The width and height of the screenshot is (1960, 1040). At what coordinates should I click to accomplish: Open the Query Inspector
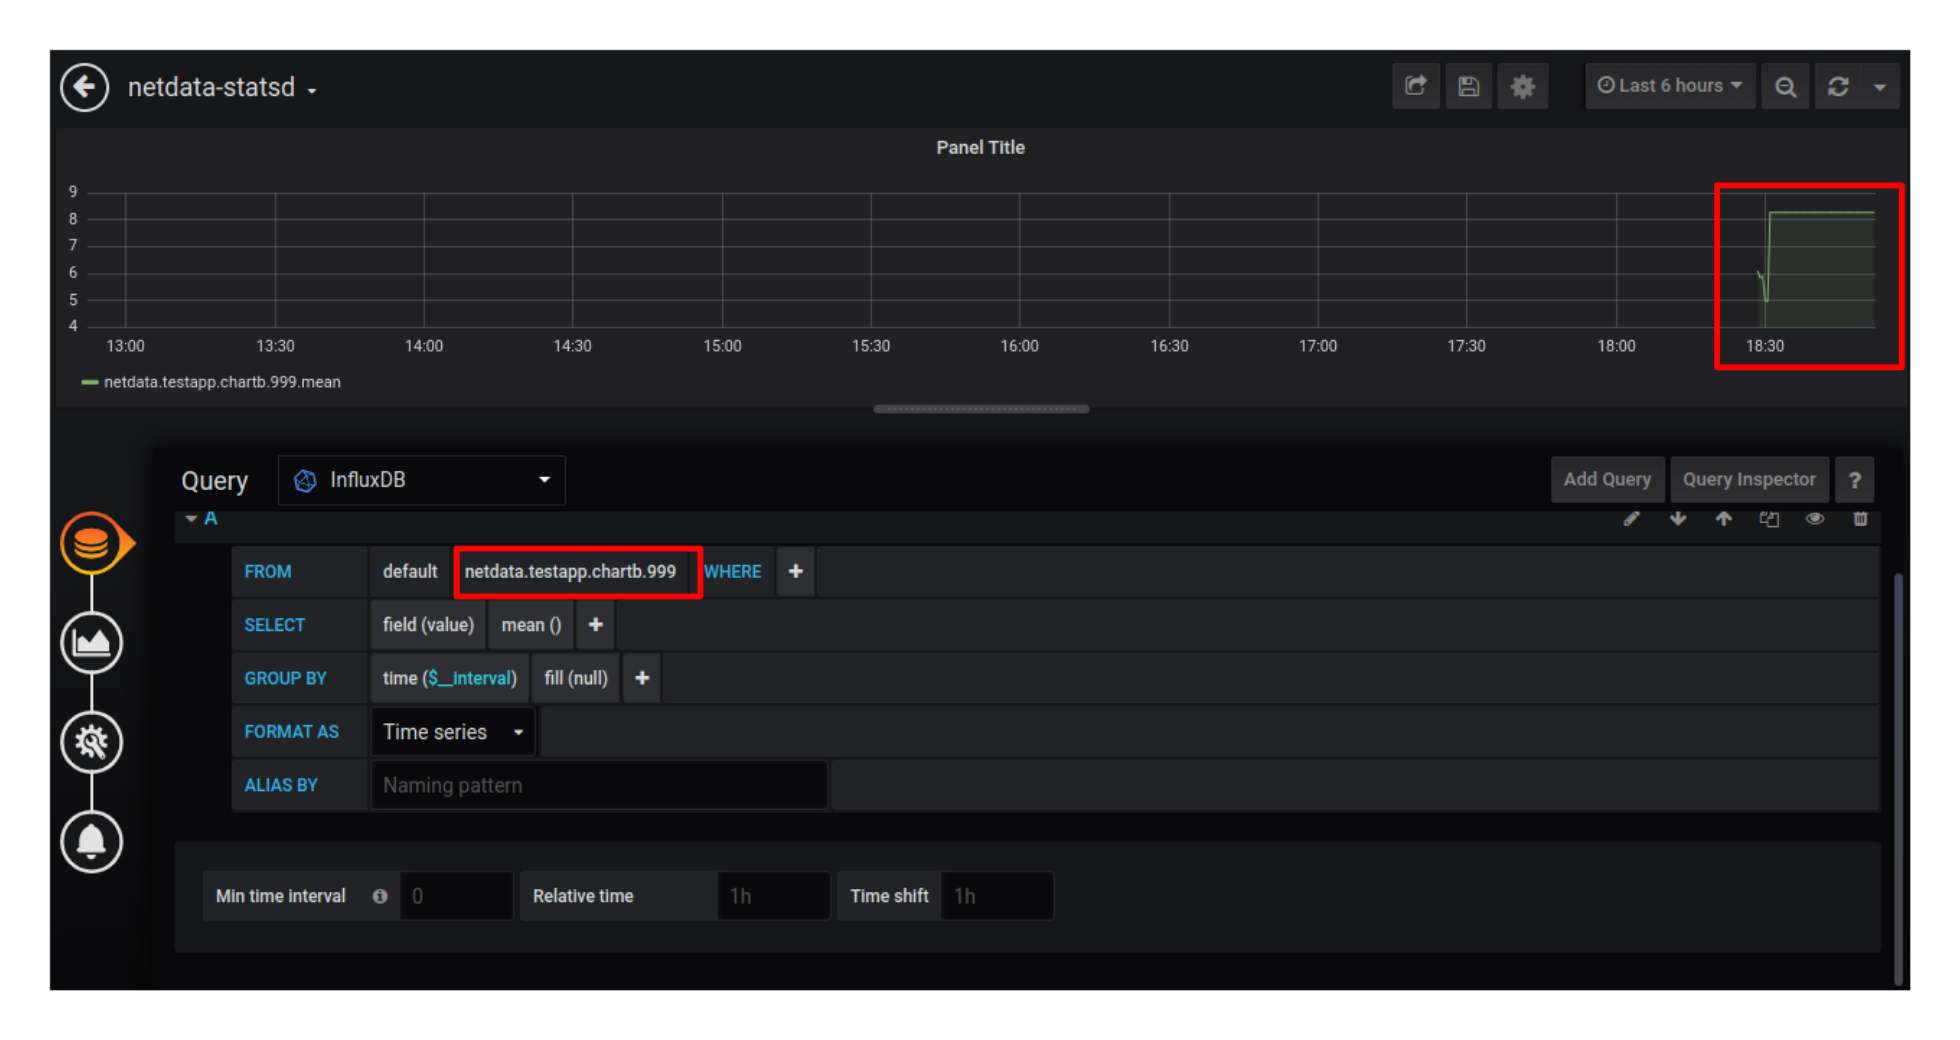1748,480
